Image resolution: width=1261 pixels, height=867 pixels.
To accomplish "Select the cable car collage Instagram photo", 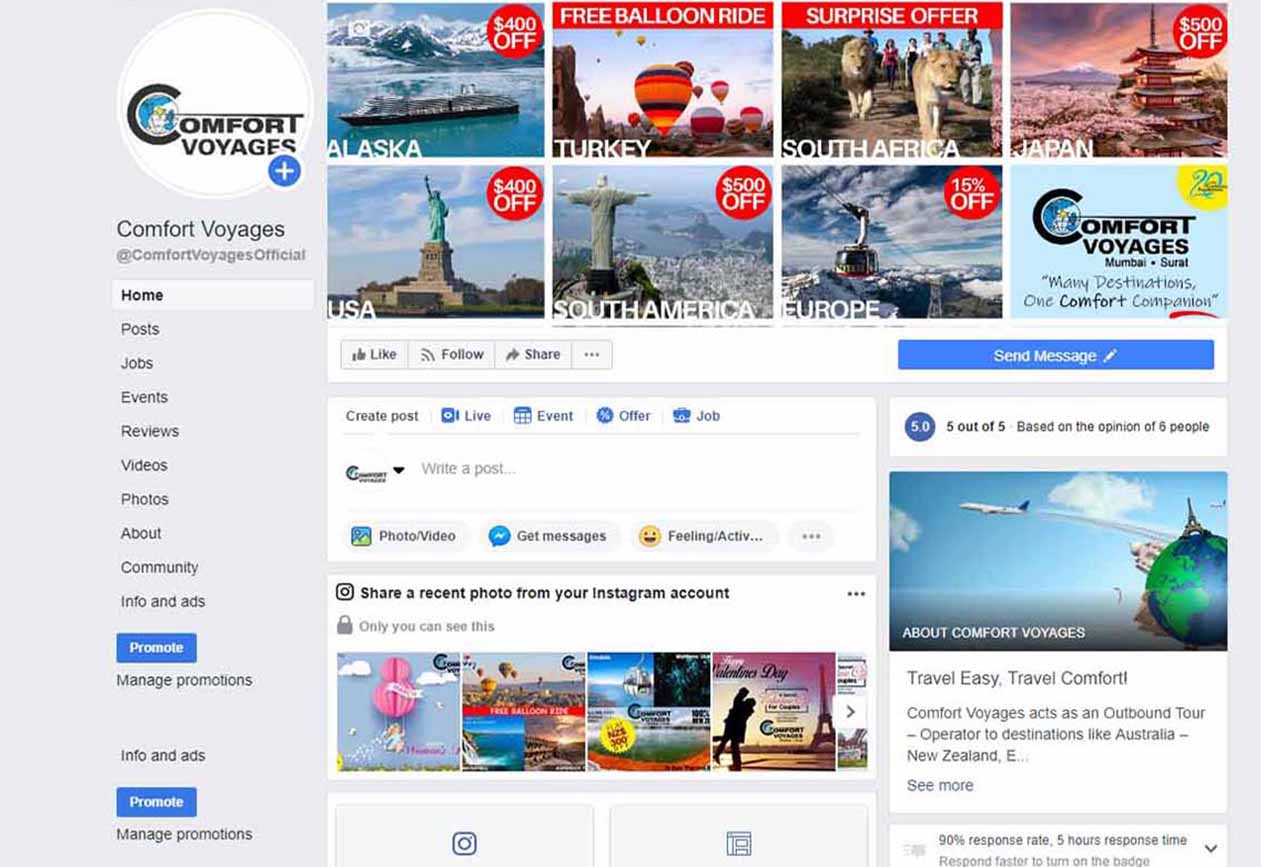I will point(649,712).
